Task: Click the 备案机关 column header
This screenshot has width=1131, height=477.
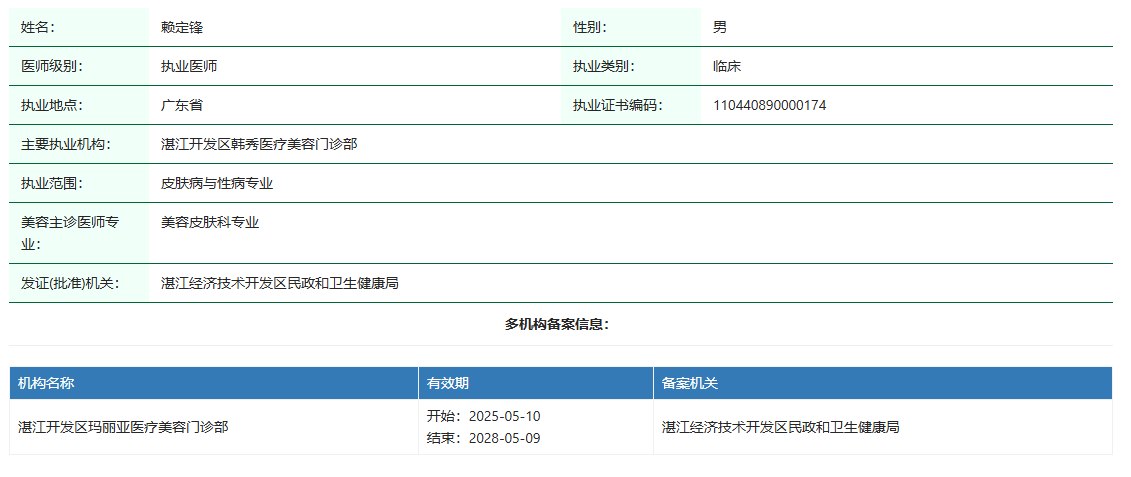Action: 690,383
